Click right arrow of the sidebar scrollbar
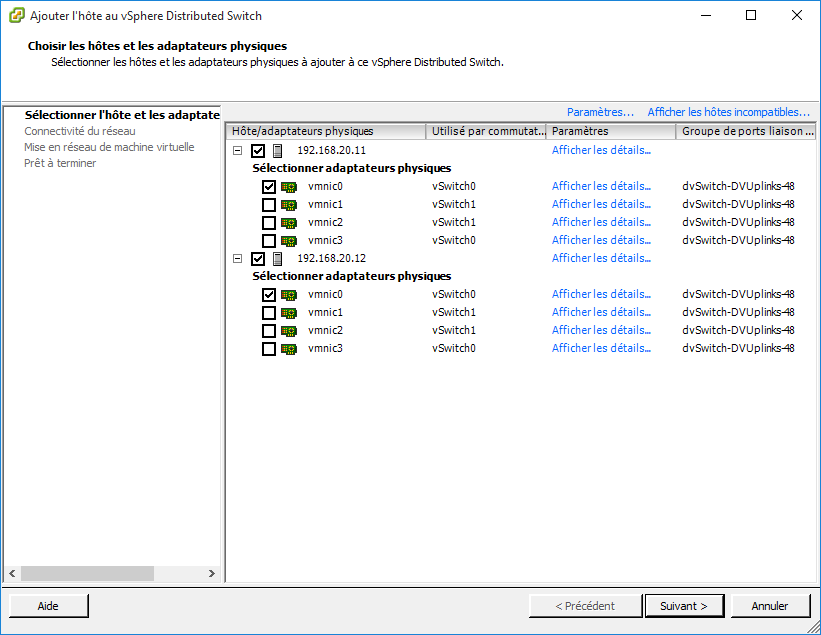This screenshot has height=635, width=821. 212,574
